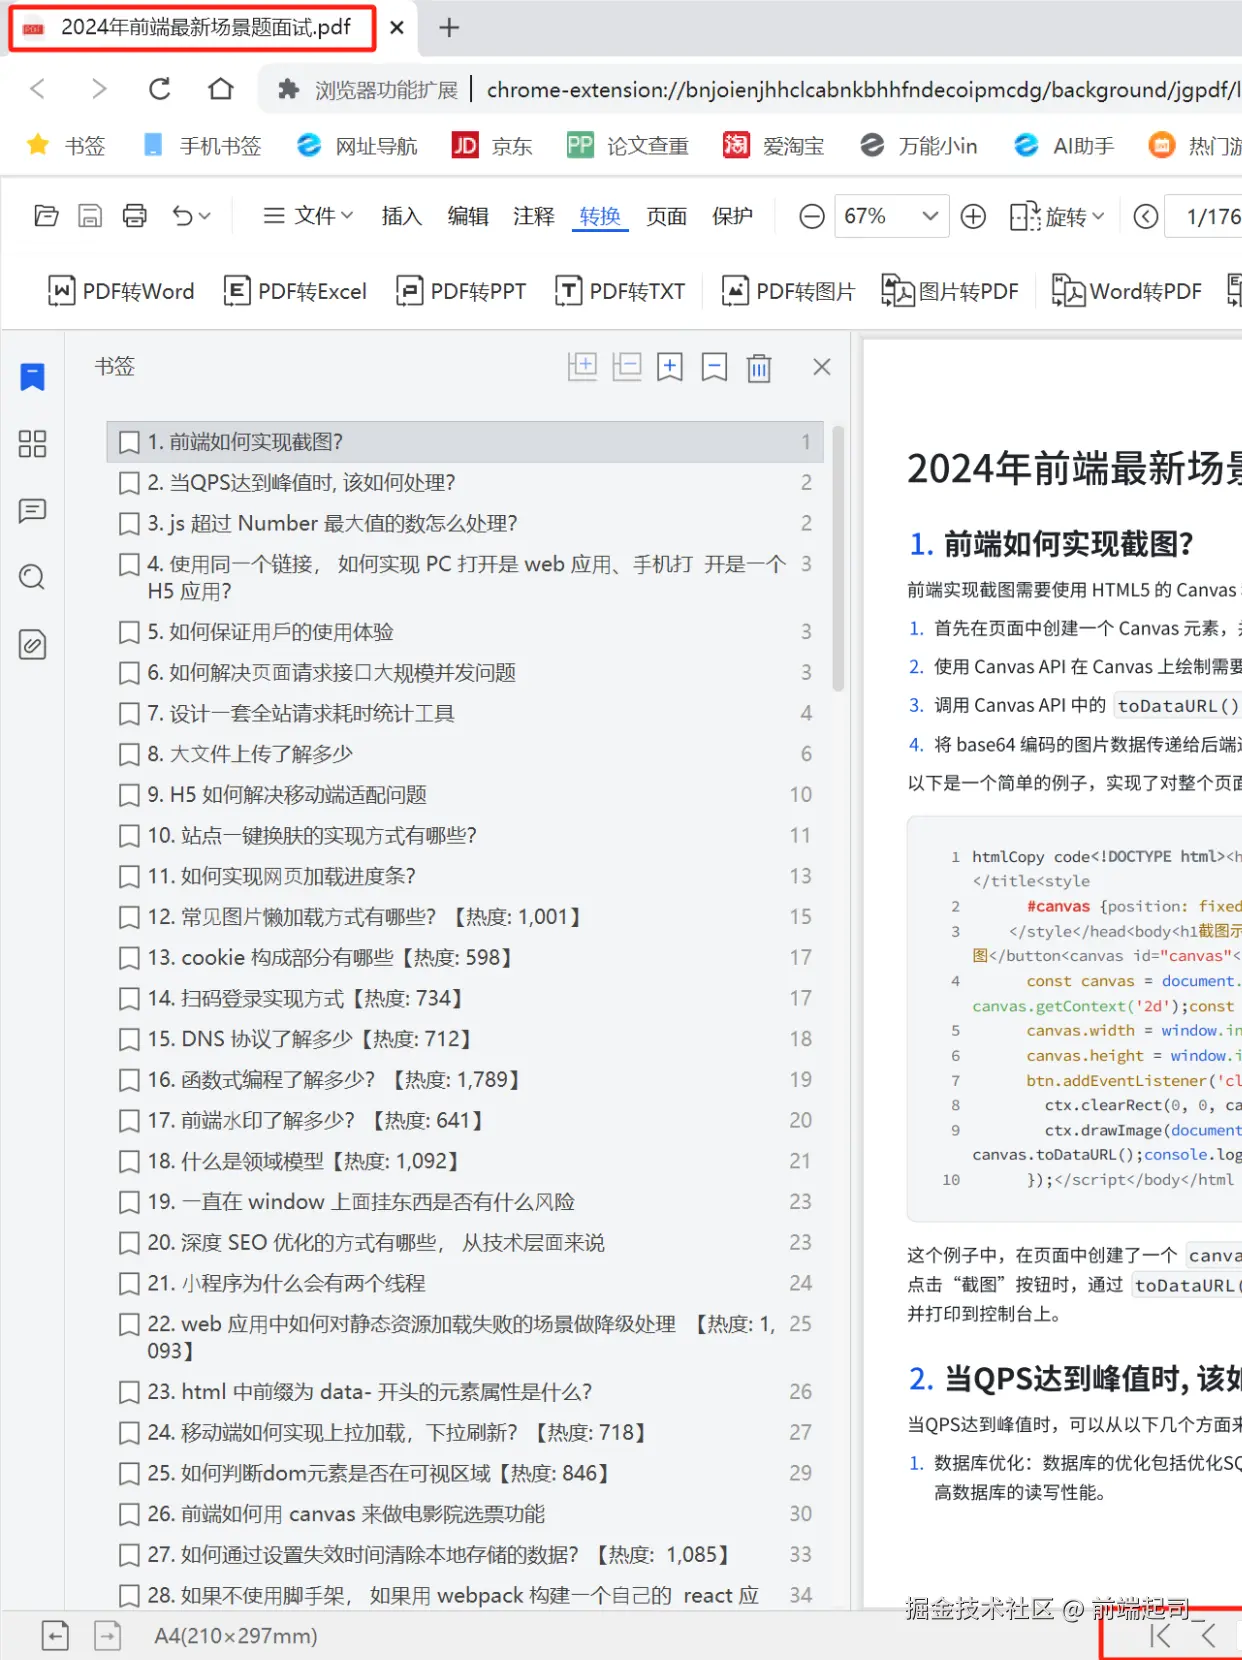Click the browser address bar URL
Image resolution: width=1242 pixels, height=1660 pixels.
[x=862, y=90]
